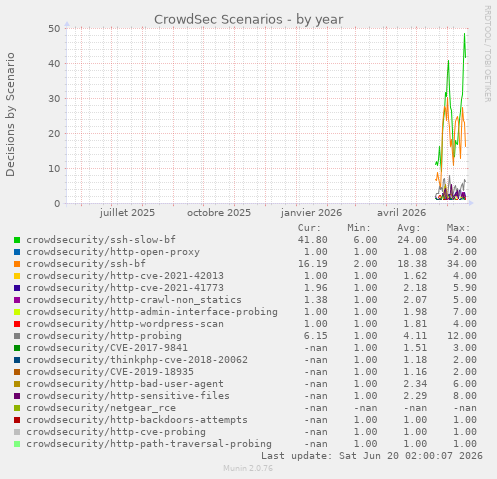The height and width of the screenshot is (479, 497).
Task: Select the crowdsecurity/ssh-slow-bf legend label
Action: [x=101, y=240]
